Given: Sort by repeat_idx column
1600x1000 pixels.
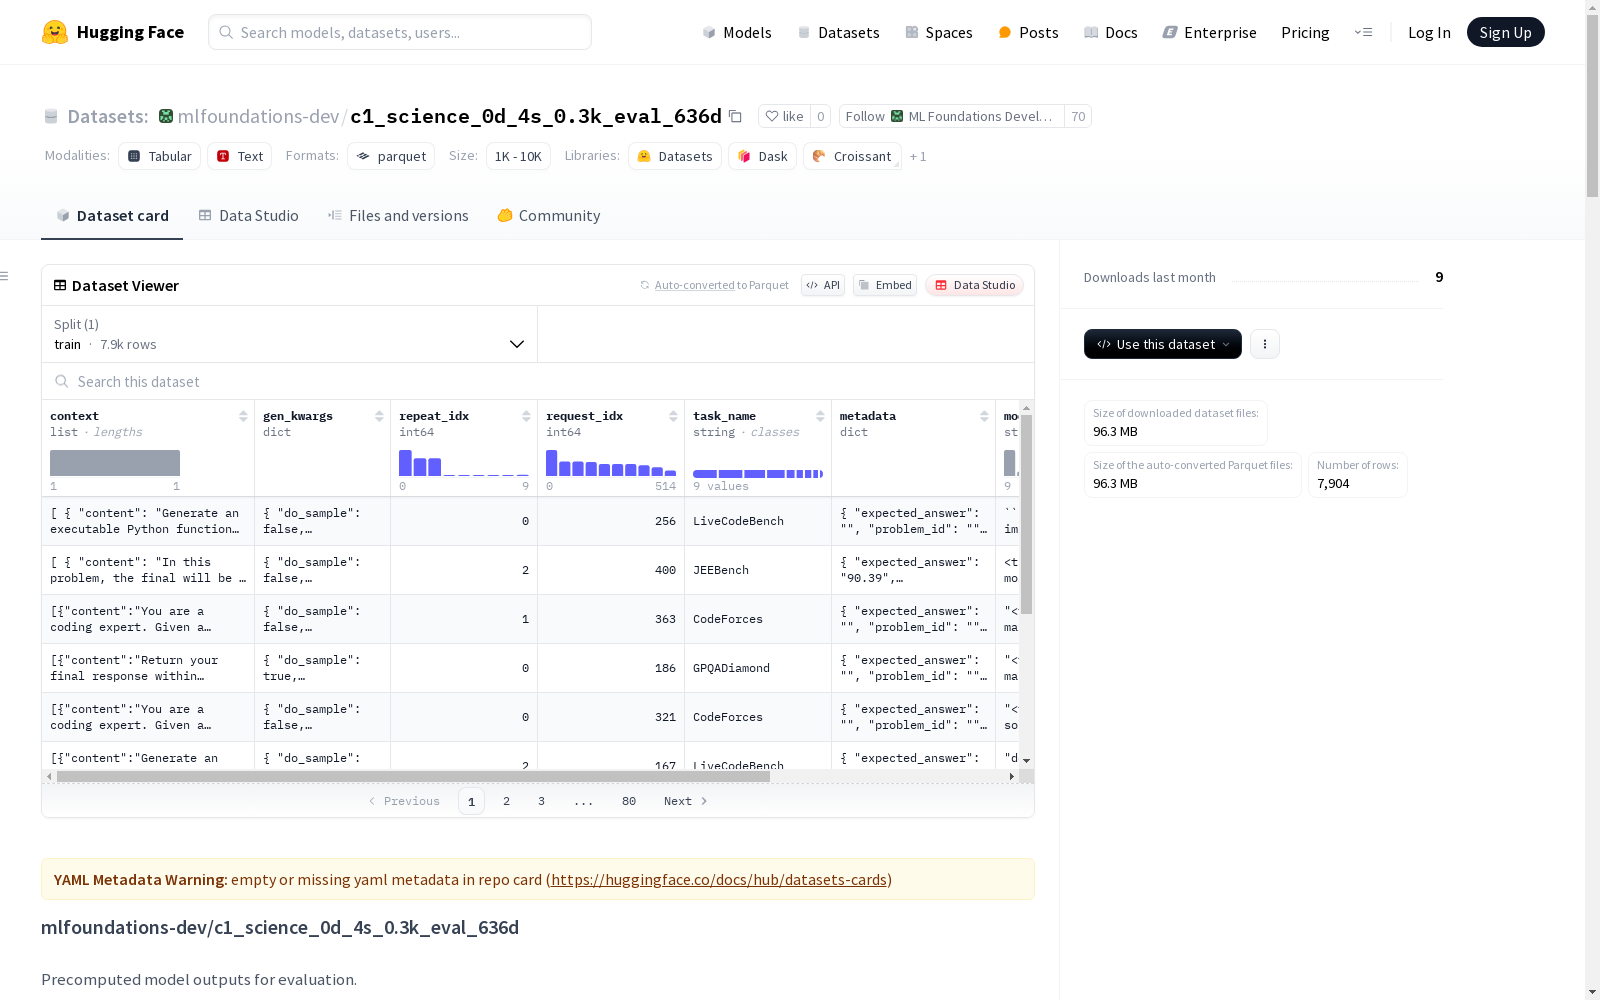Looking at the screenshot, I should (526, 416).
